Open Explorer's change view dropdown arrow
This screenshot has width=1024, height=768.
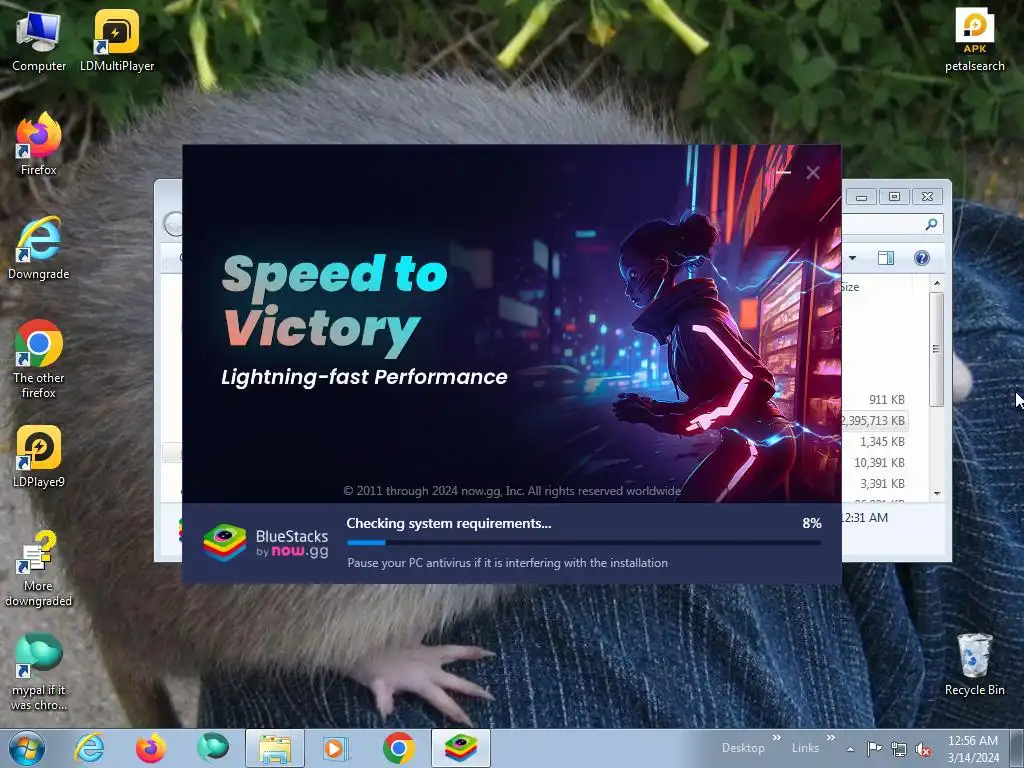[x=852, y=258]
